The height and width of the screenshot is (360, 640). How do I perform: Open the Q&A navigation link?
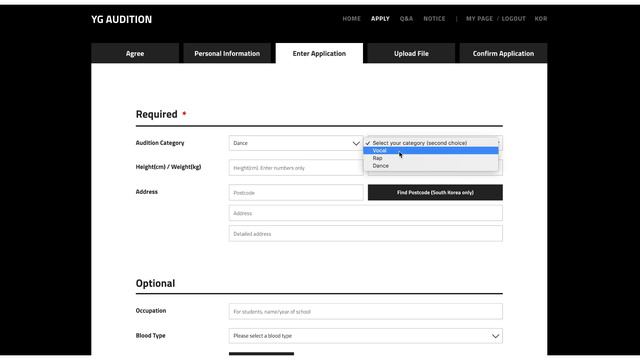(x=406, y=18)
